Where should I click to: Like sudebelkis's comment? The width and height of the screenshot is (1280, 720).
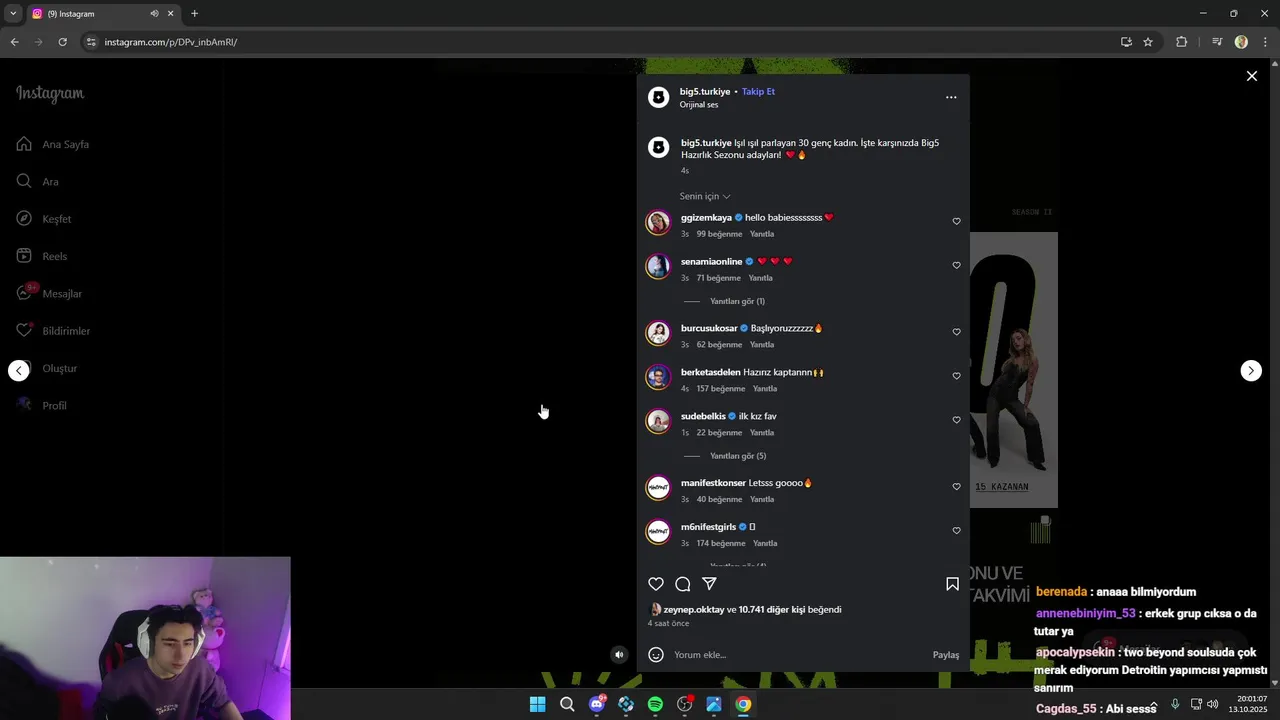click(x=956, y=420)
